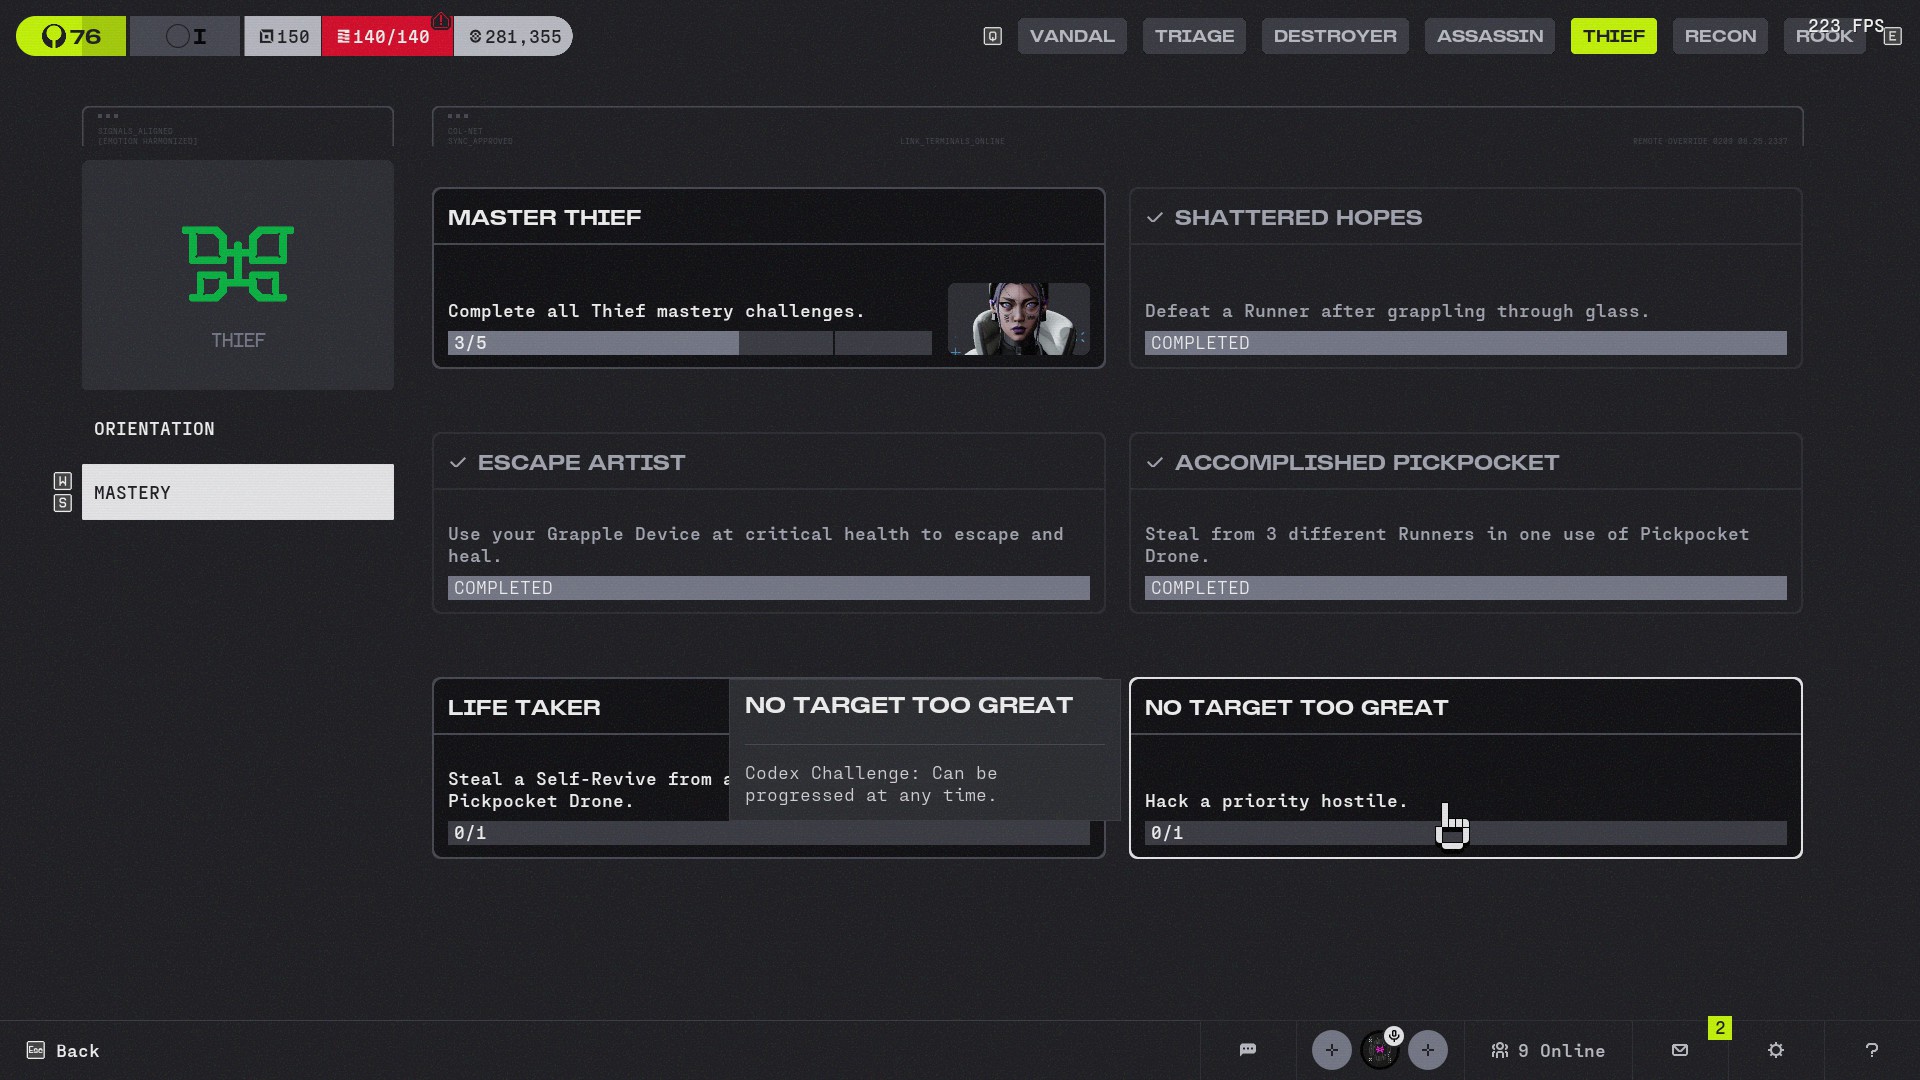Select the Life Taker challenge card
Viewport: 1920px width, 1080px height.
(x=580, y=770)
